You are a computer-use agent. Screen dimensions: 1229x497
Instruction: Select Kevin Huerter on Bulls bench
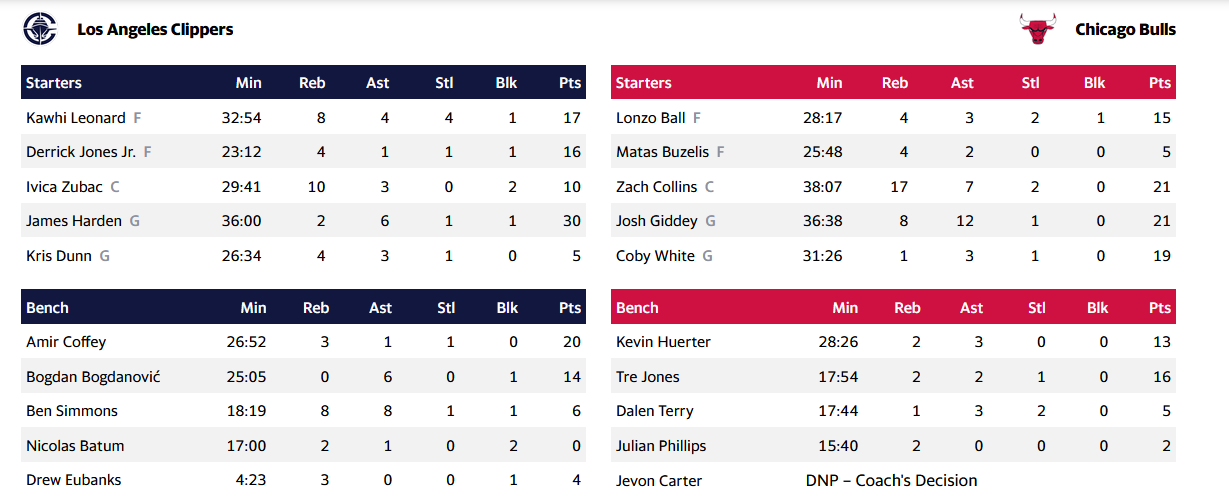[x=663, y=342]
